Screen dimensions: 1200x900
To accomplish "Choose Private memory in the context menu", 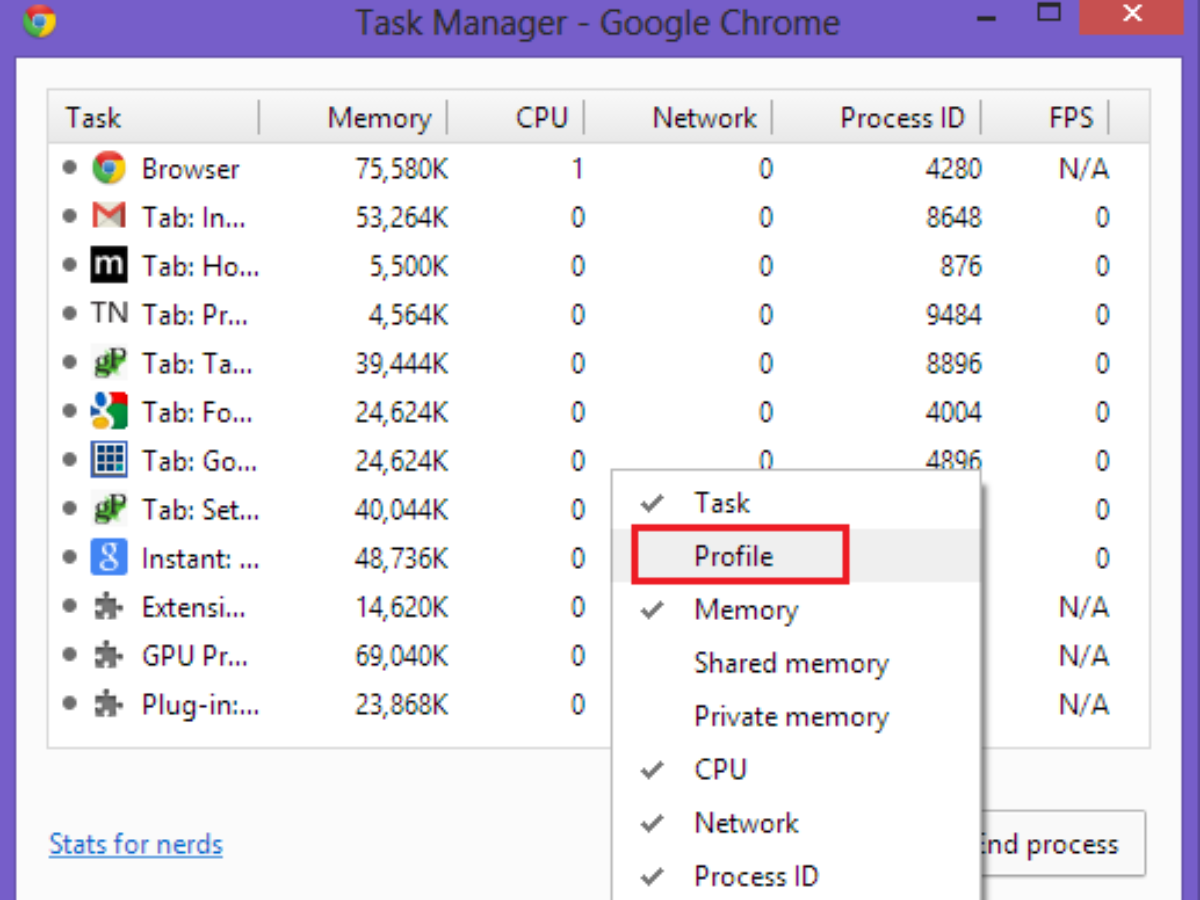I will point(796,716).
